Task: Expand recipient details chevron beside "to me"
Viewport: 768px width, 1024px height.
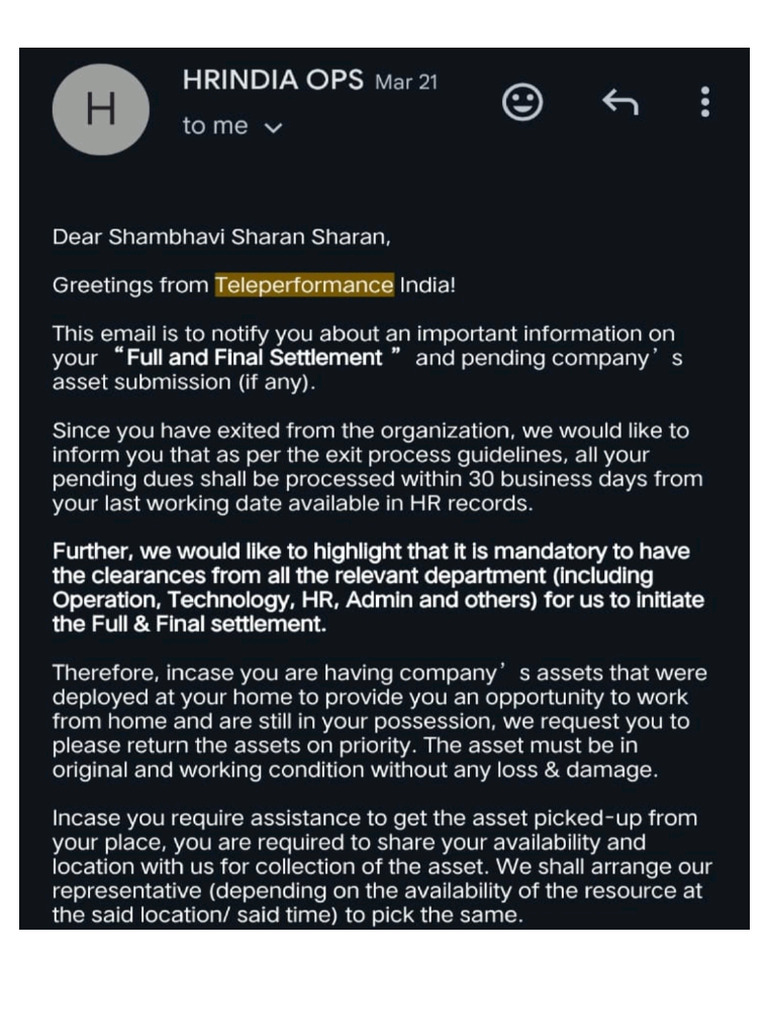Action: pyautogui.click(x=271, y=128)
